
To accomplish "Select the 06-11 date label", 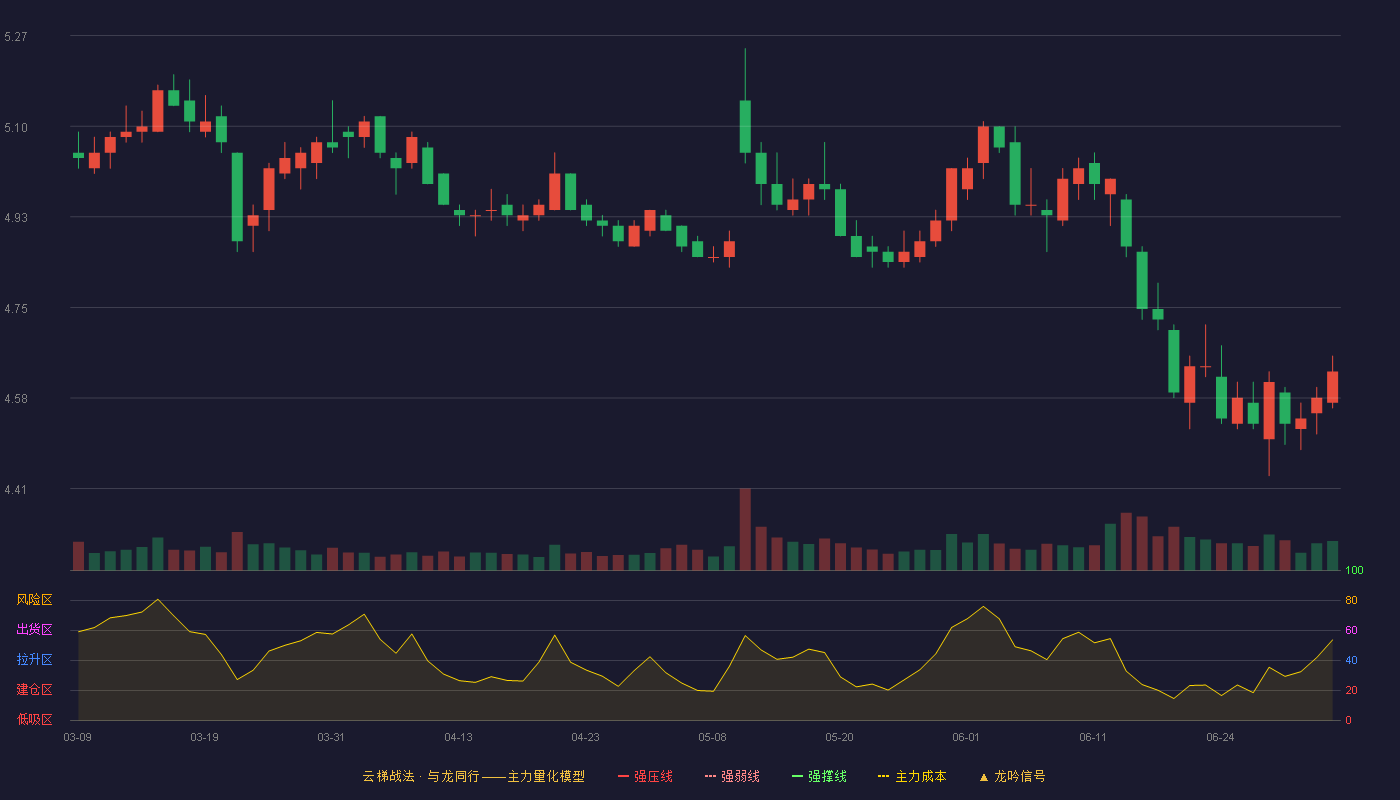I will coord(1094,737).
